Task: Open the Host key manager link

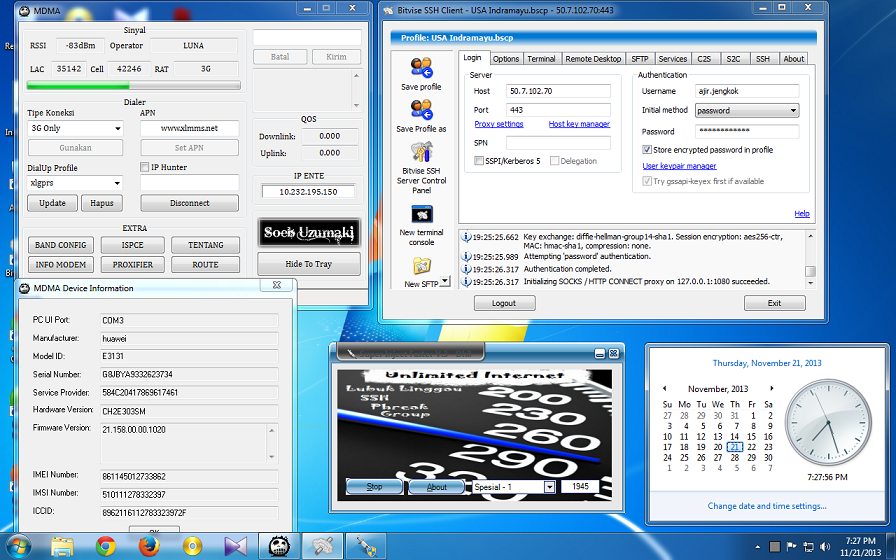Action: click(x=579, y=124)
